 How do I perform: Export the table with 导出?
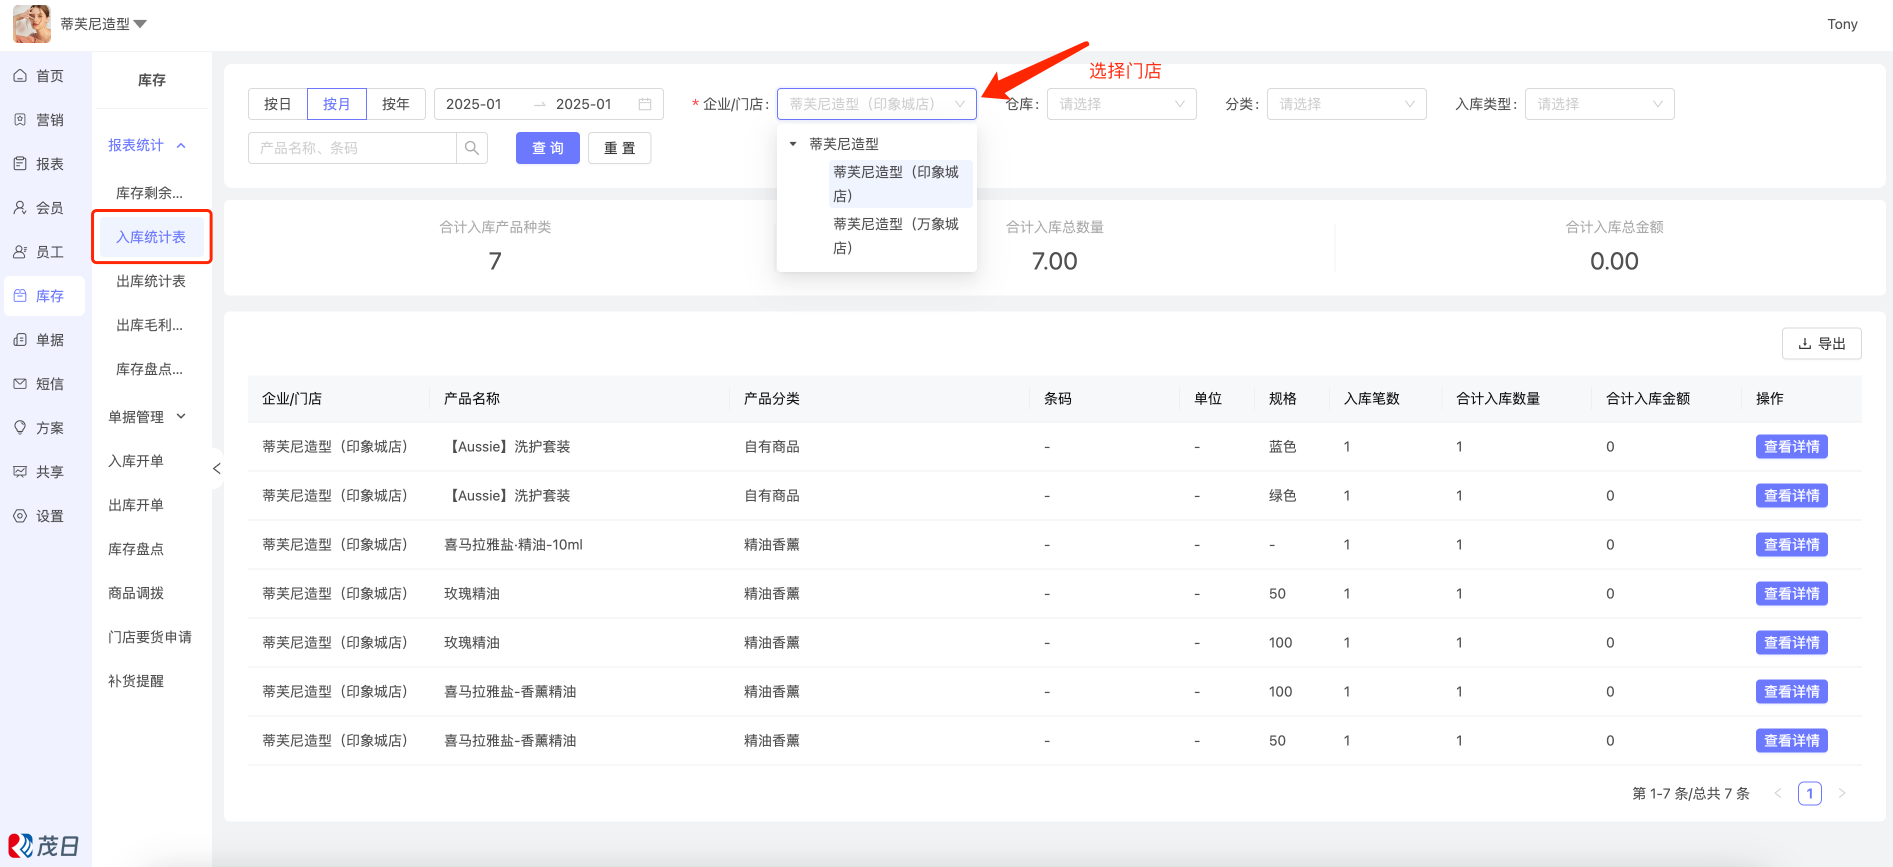point(1821,344)
